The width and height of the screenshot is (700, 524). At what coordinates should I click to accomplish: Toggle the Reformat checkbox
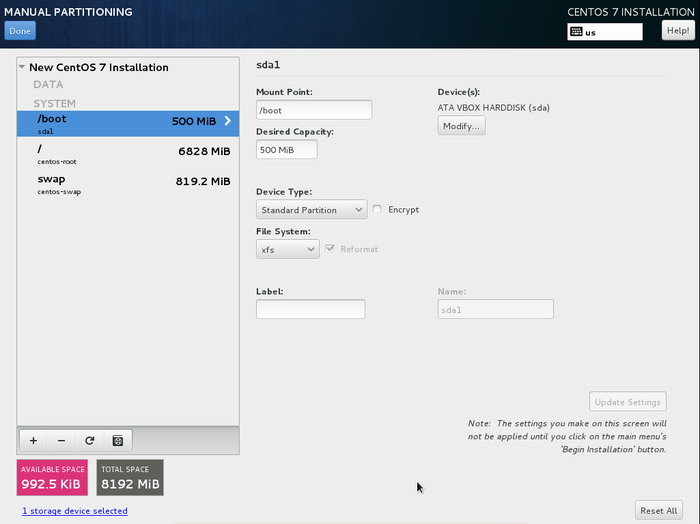point(330,249)
